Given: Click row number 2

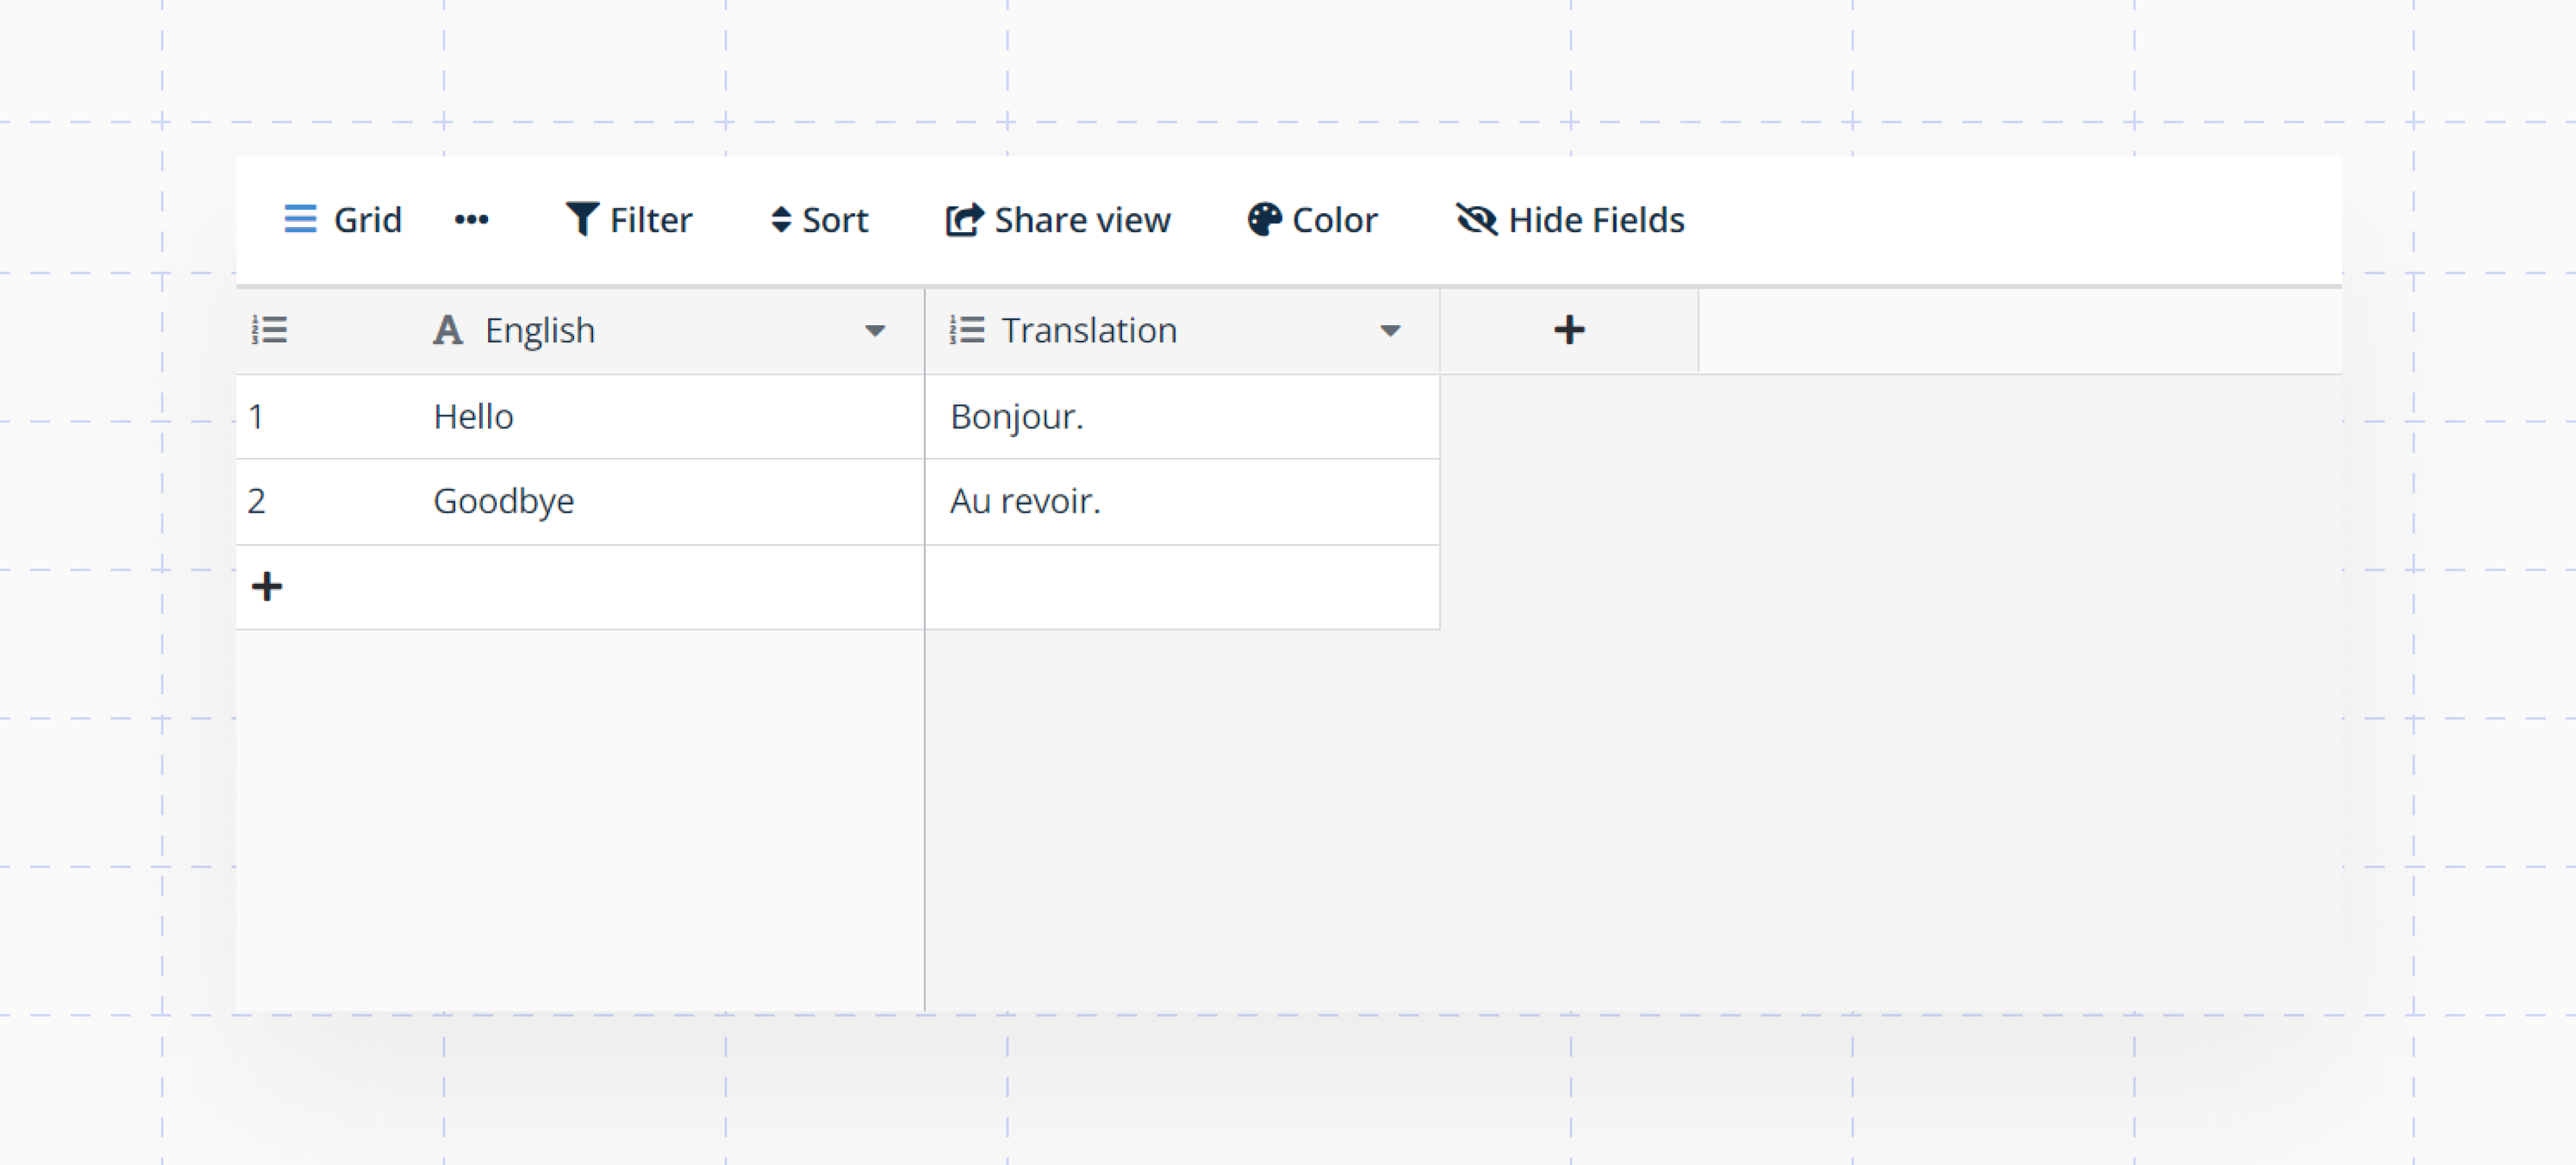Looking at the screenshot, I should pyautogui.click(x=257, y=501).
